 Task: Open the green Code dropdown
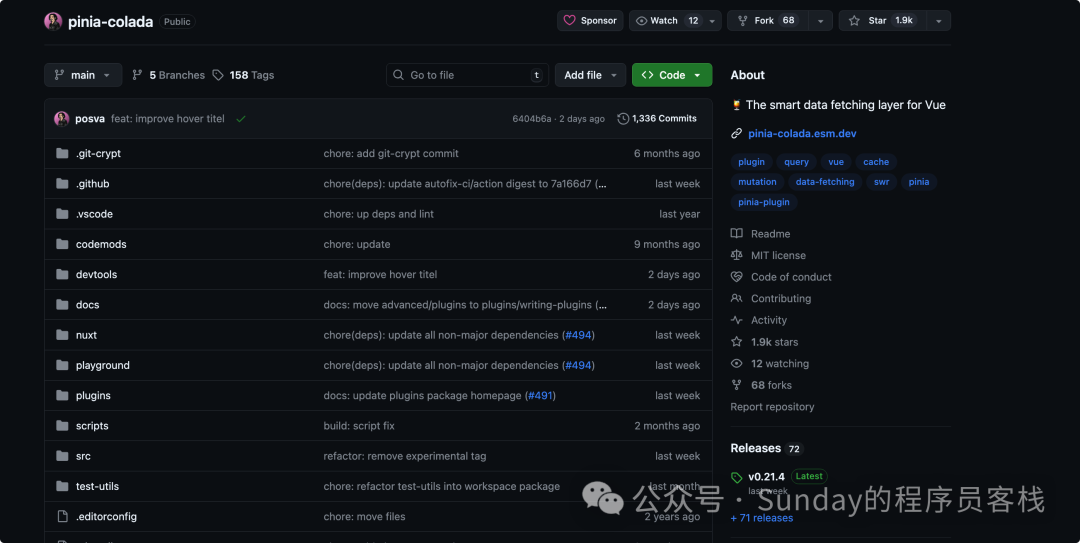pos(672,75)
